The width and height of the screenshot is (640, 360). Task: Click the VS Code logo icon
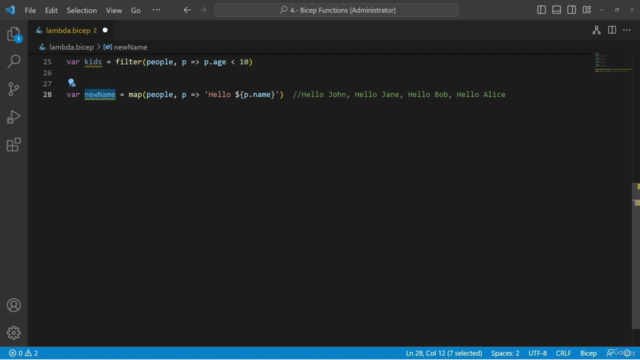click(10, 10)
